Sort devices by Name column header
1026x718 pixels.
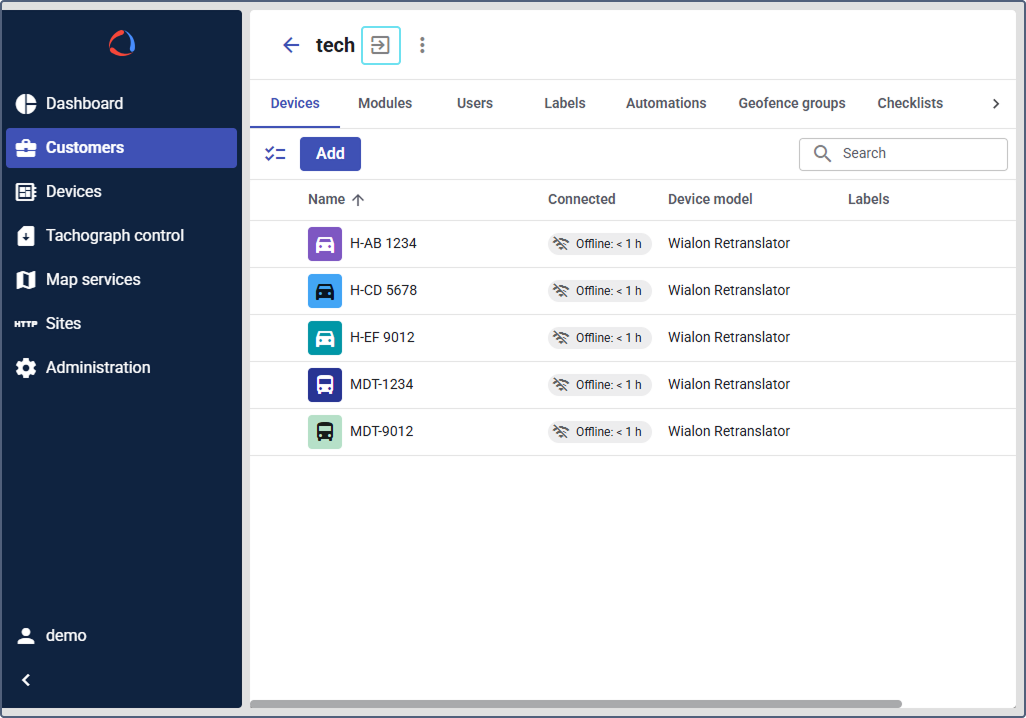(327, 199)
